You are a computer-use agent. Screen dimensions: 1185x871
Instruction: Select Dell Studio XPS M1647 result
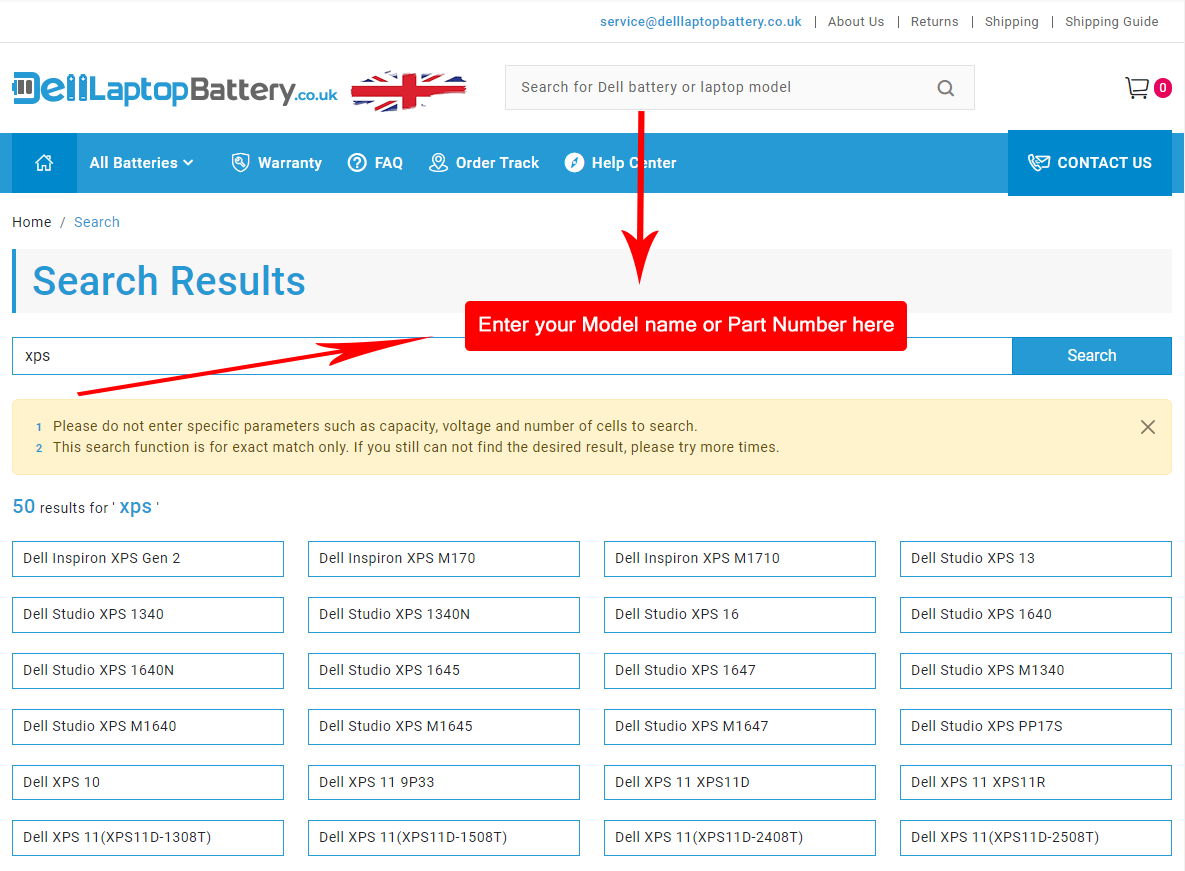point(740,727)
